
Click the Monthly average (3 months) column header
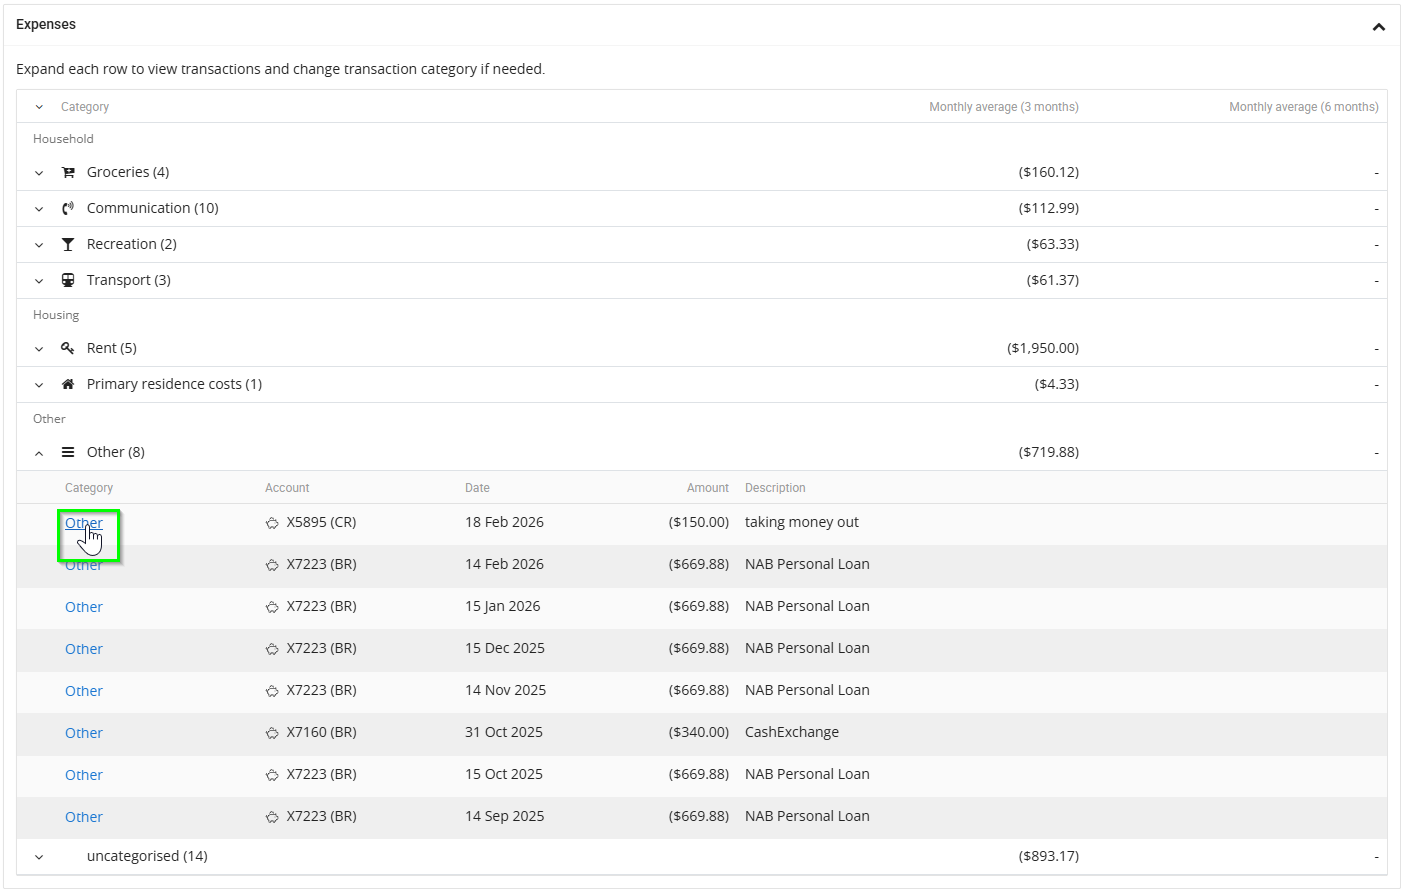(1003, 107)
